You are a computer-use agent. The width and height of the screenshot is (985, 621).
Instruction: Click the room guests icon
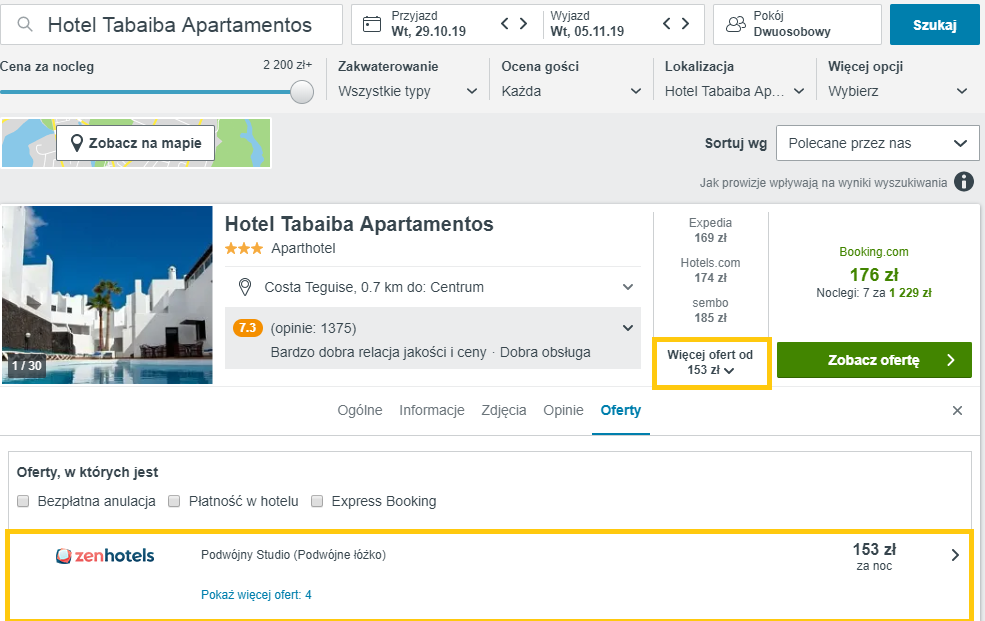(736, 24)
